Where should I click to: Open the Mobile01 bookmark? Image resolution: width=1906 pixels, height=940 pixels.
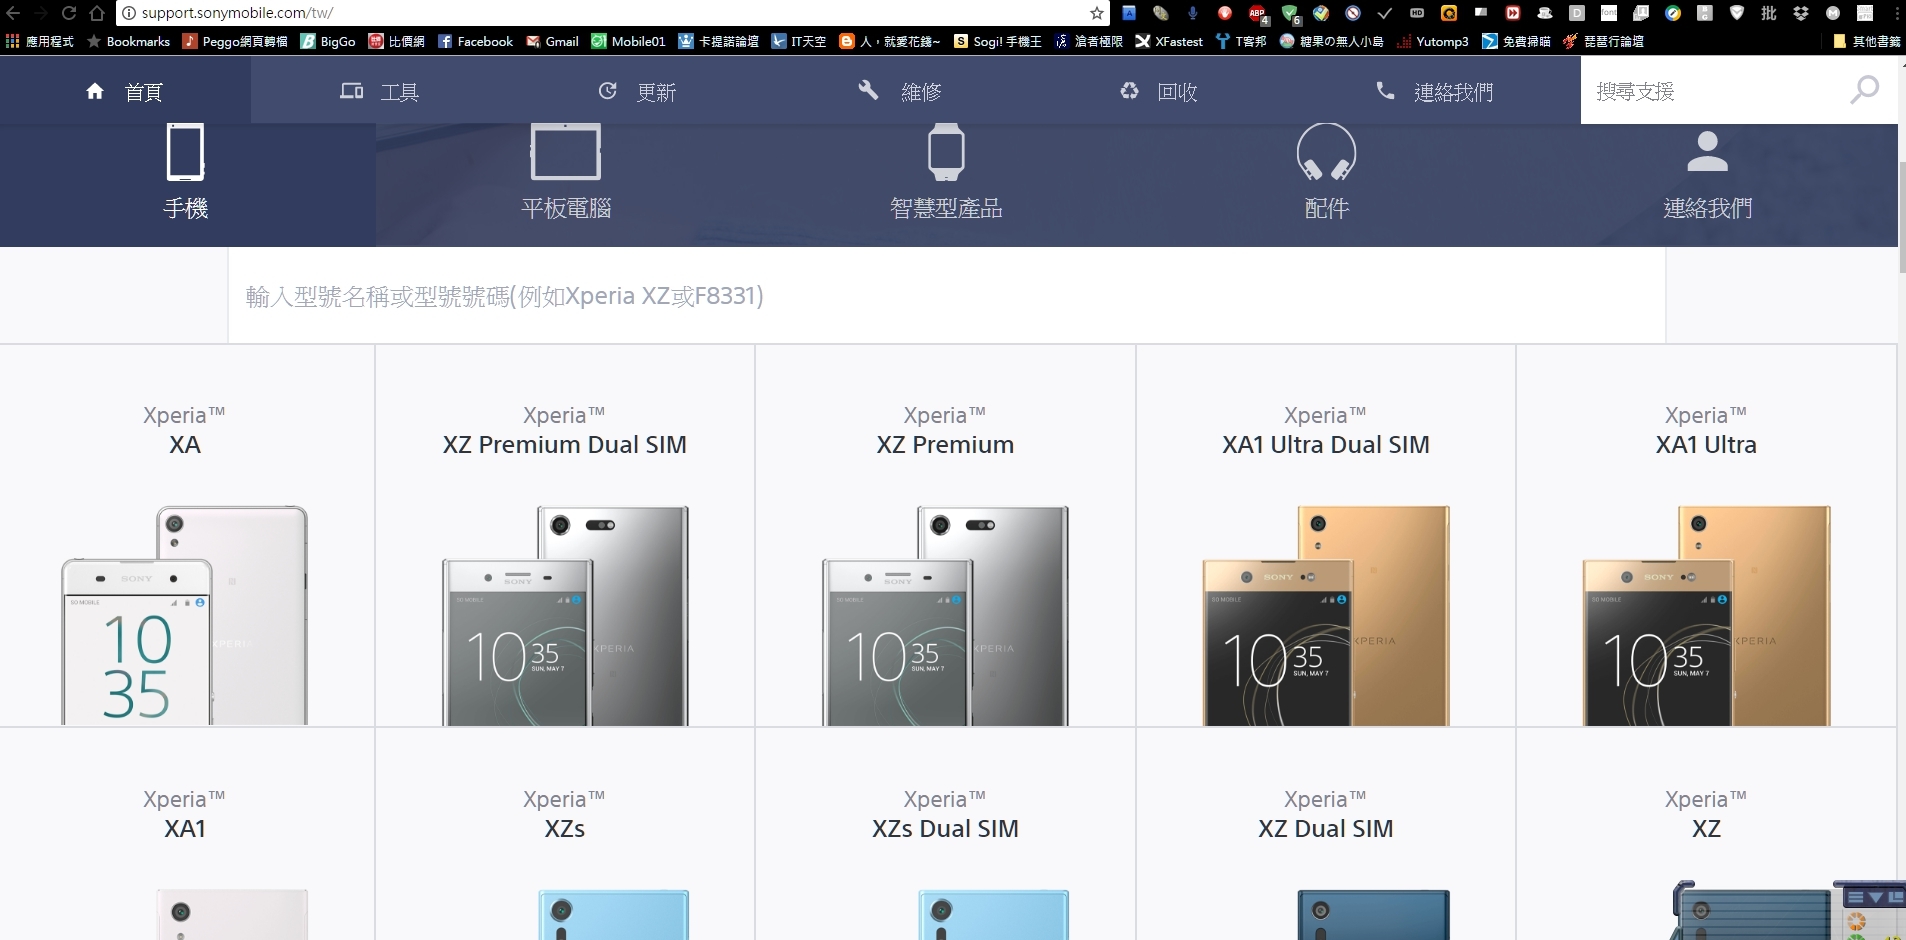tap(628, 41)
